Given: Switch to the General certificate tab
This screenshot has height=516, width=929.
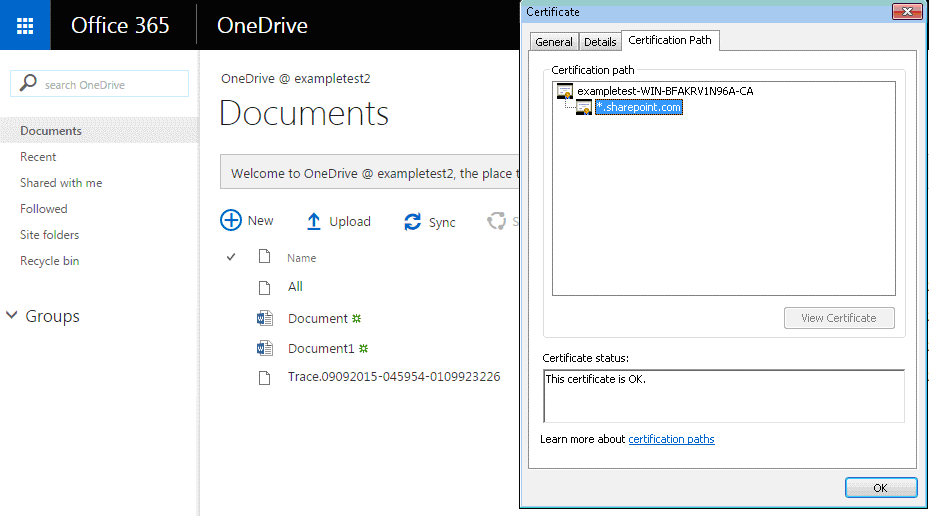Looking at the screenshot, I should (553, 42).
